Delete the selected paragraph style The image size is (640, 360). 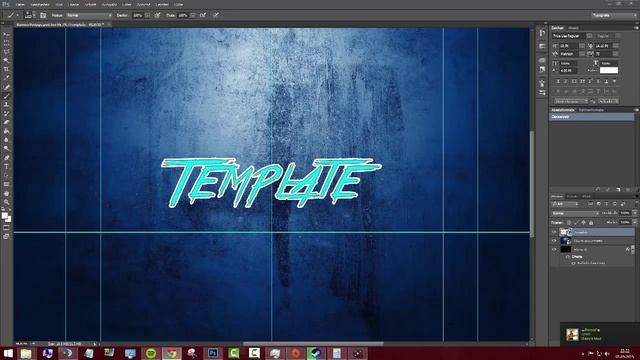coord(628,190)
